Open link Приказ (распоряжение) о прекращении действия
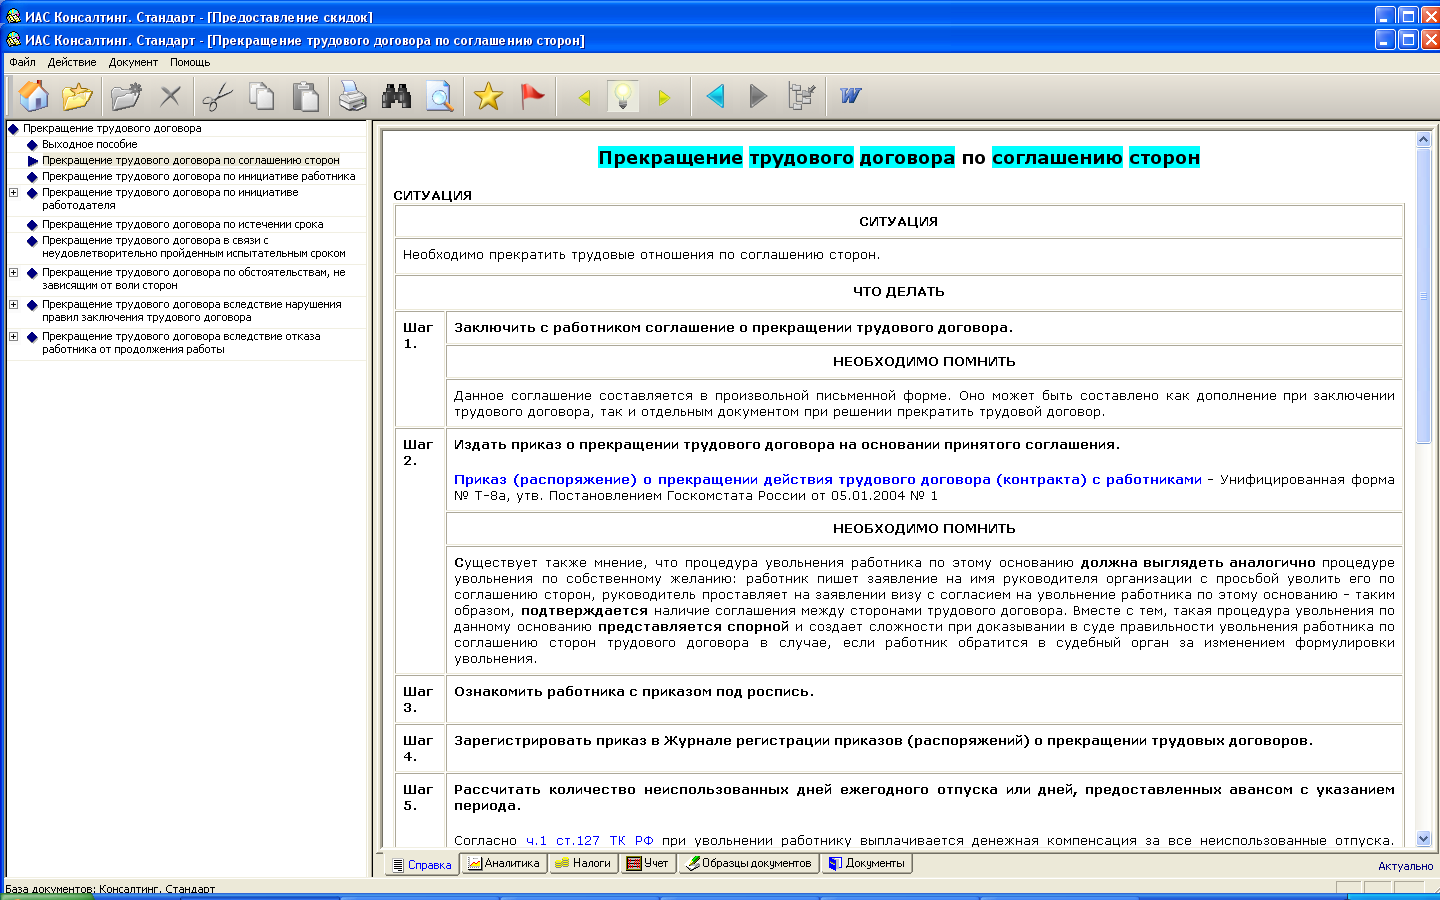 point(828,479)
